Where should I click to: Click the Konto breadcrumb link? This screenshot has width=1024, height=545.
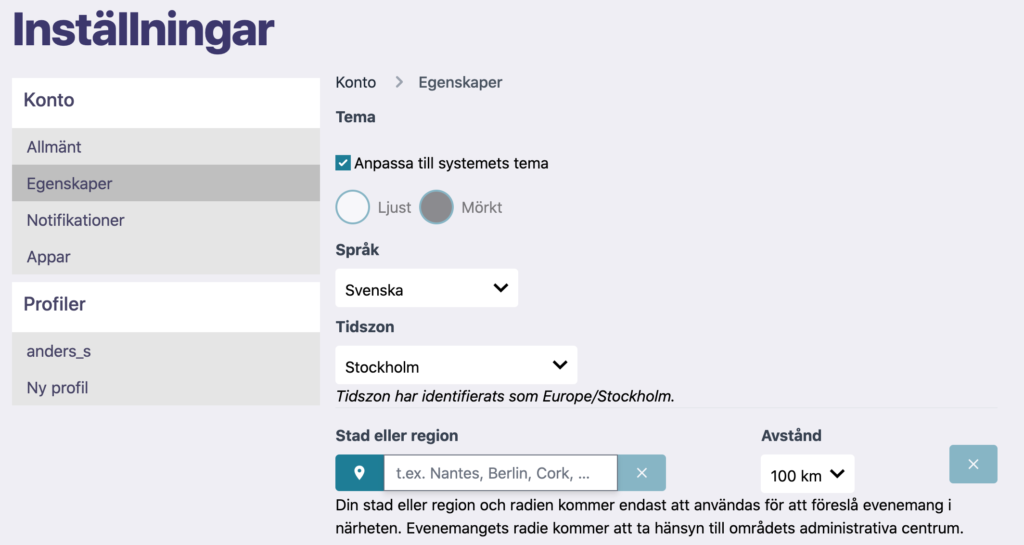pyautogui.click(x=356, y=82)
